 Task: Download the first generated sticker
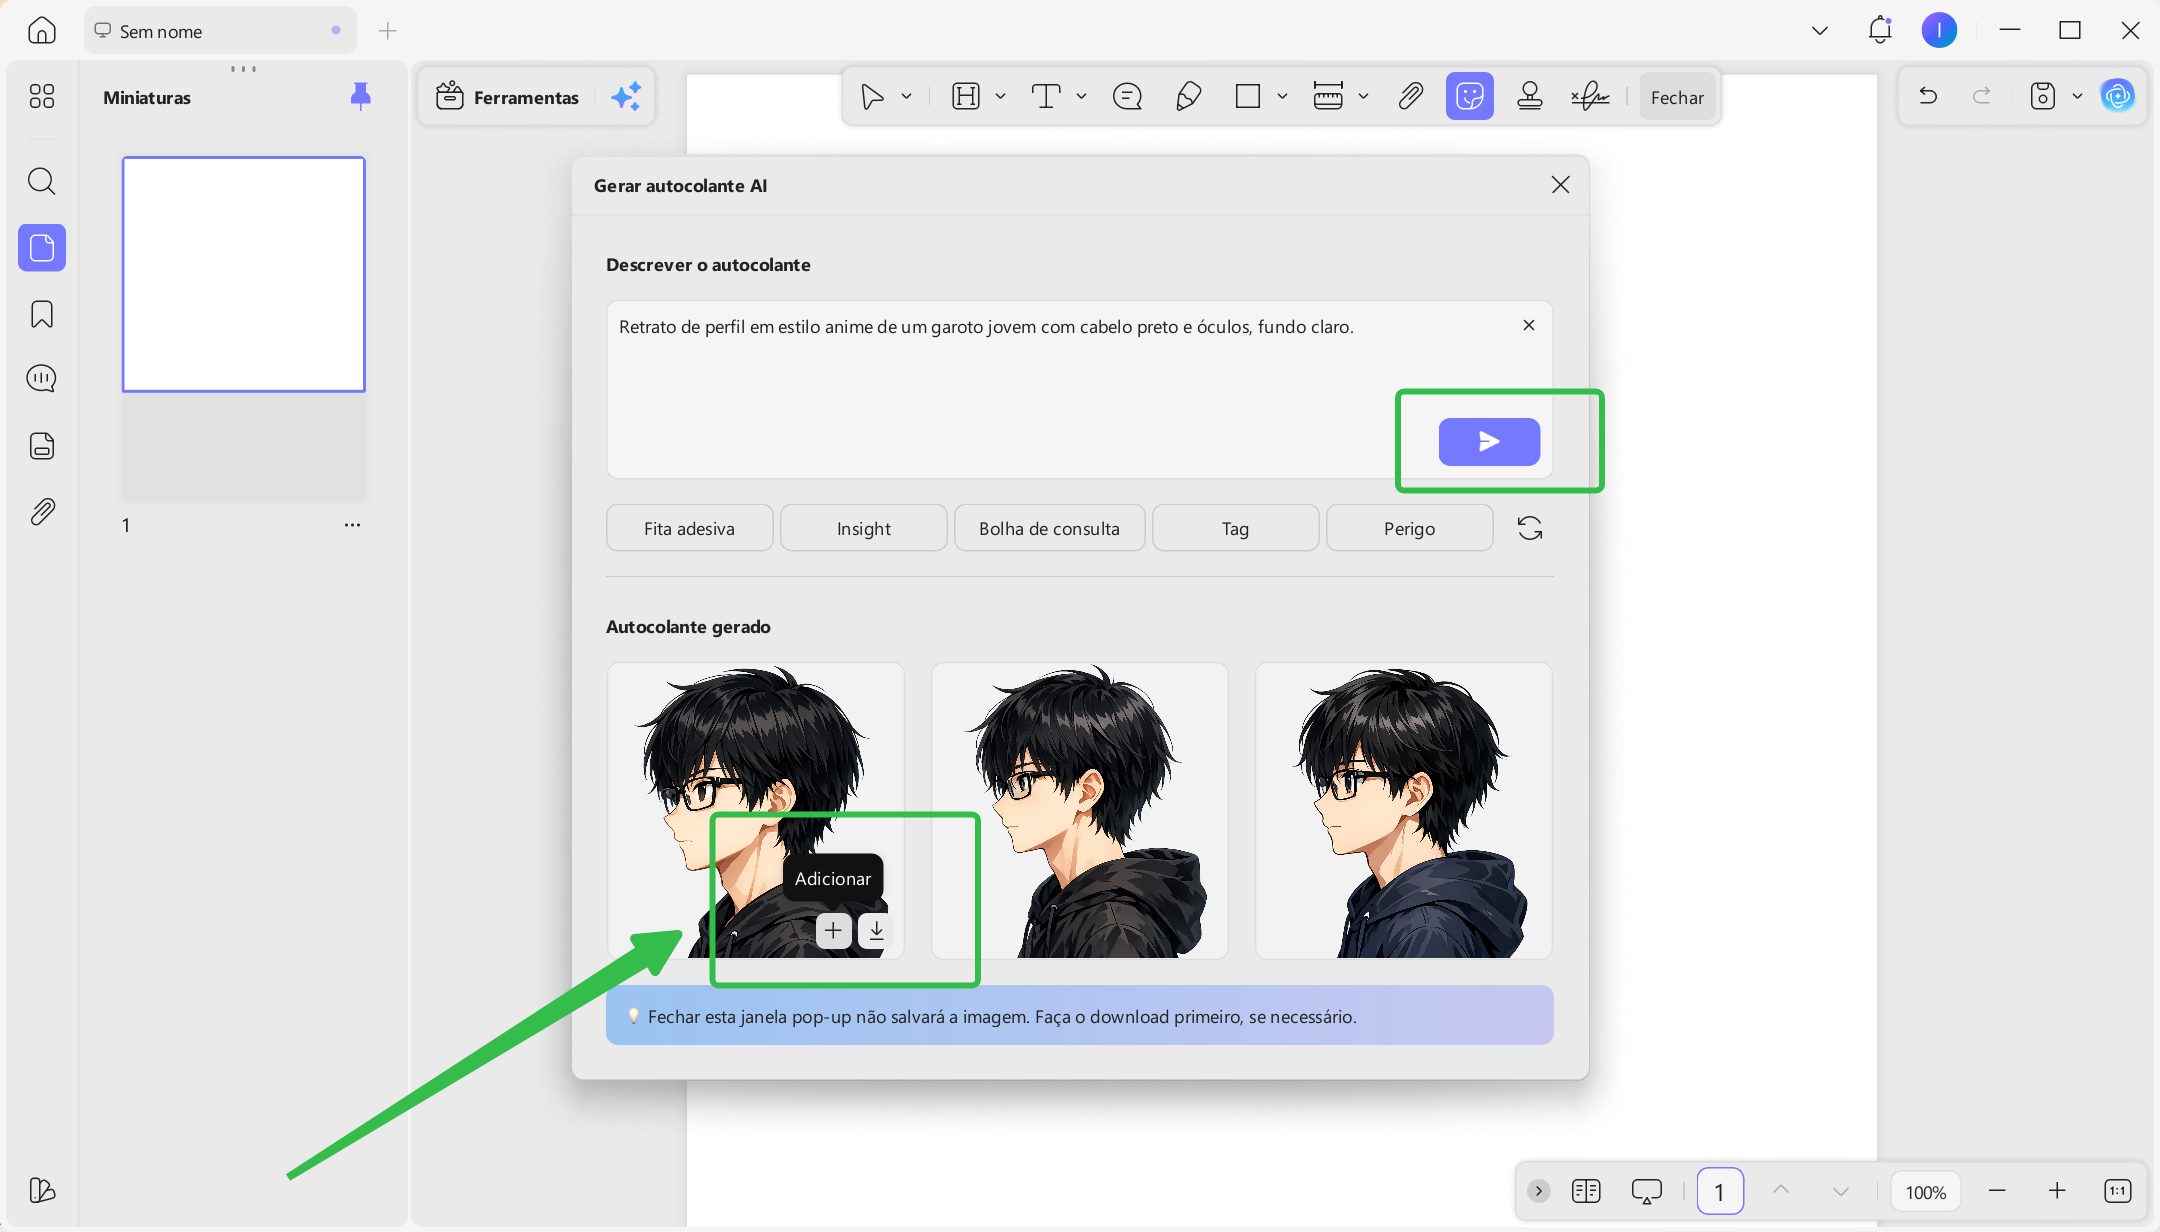876,931
